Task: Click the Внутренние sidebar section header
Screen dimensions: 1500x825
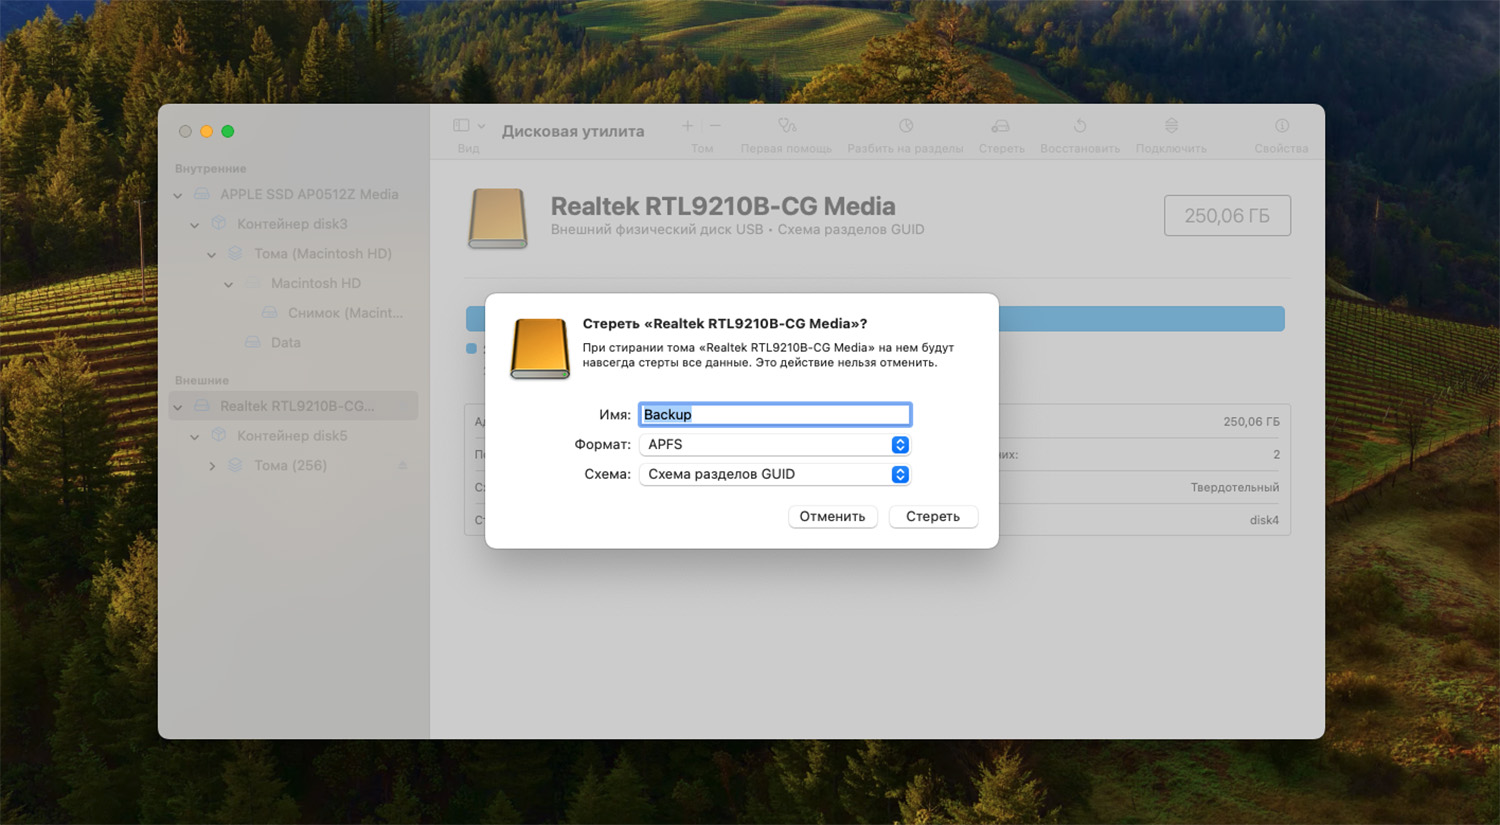Action: [x=210, y=169]
